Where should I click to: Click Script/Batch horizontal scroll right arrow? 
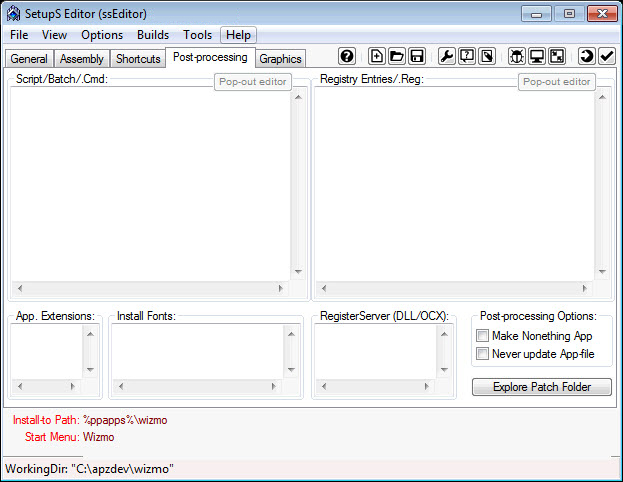[x=281, y=288]
